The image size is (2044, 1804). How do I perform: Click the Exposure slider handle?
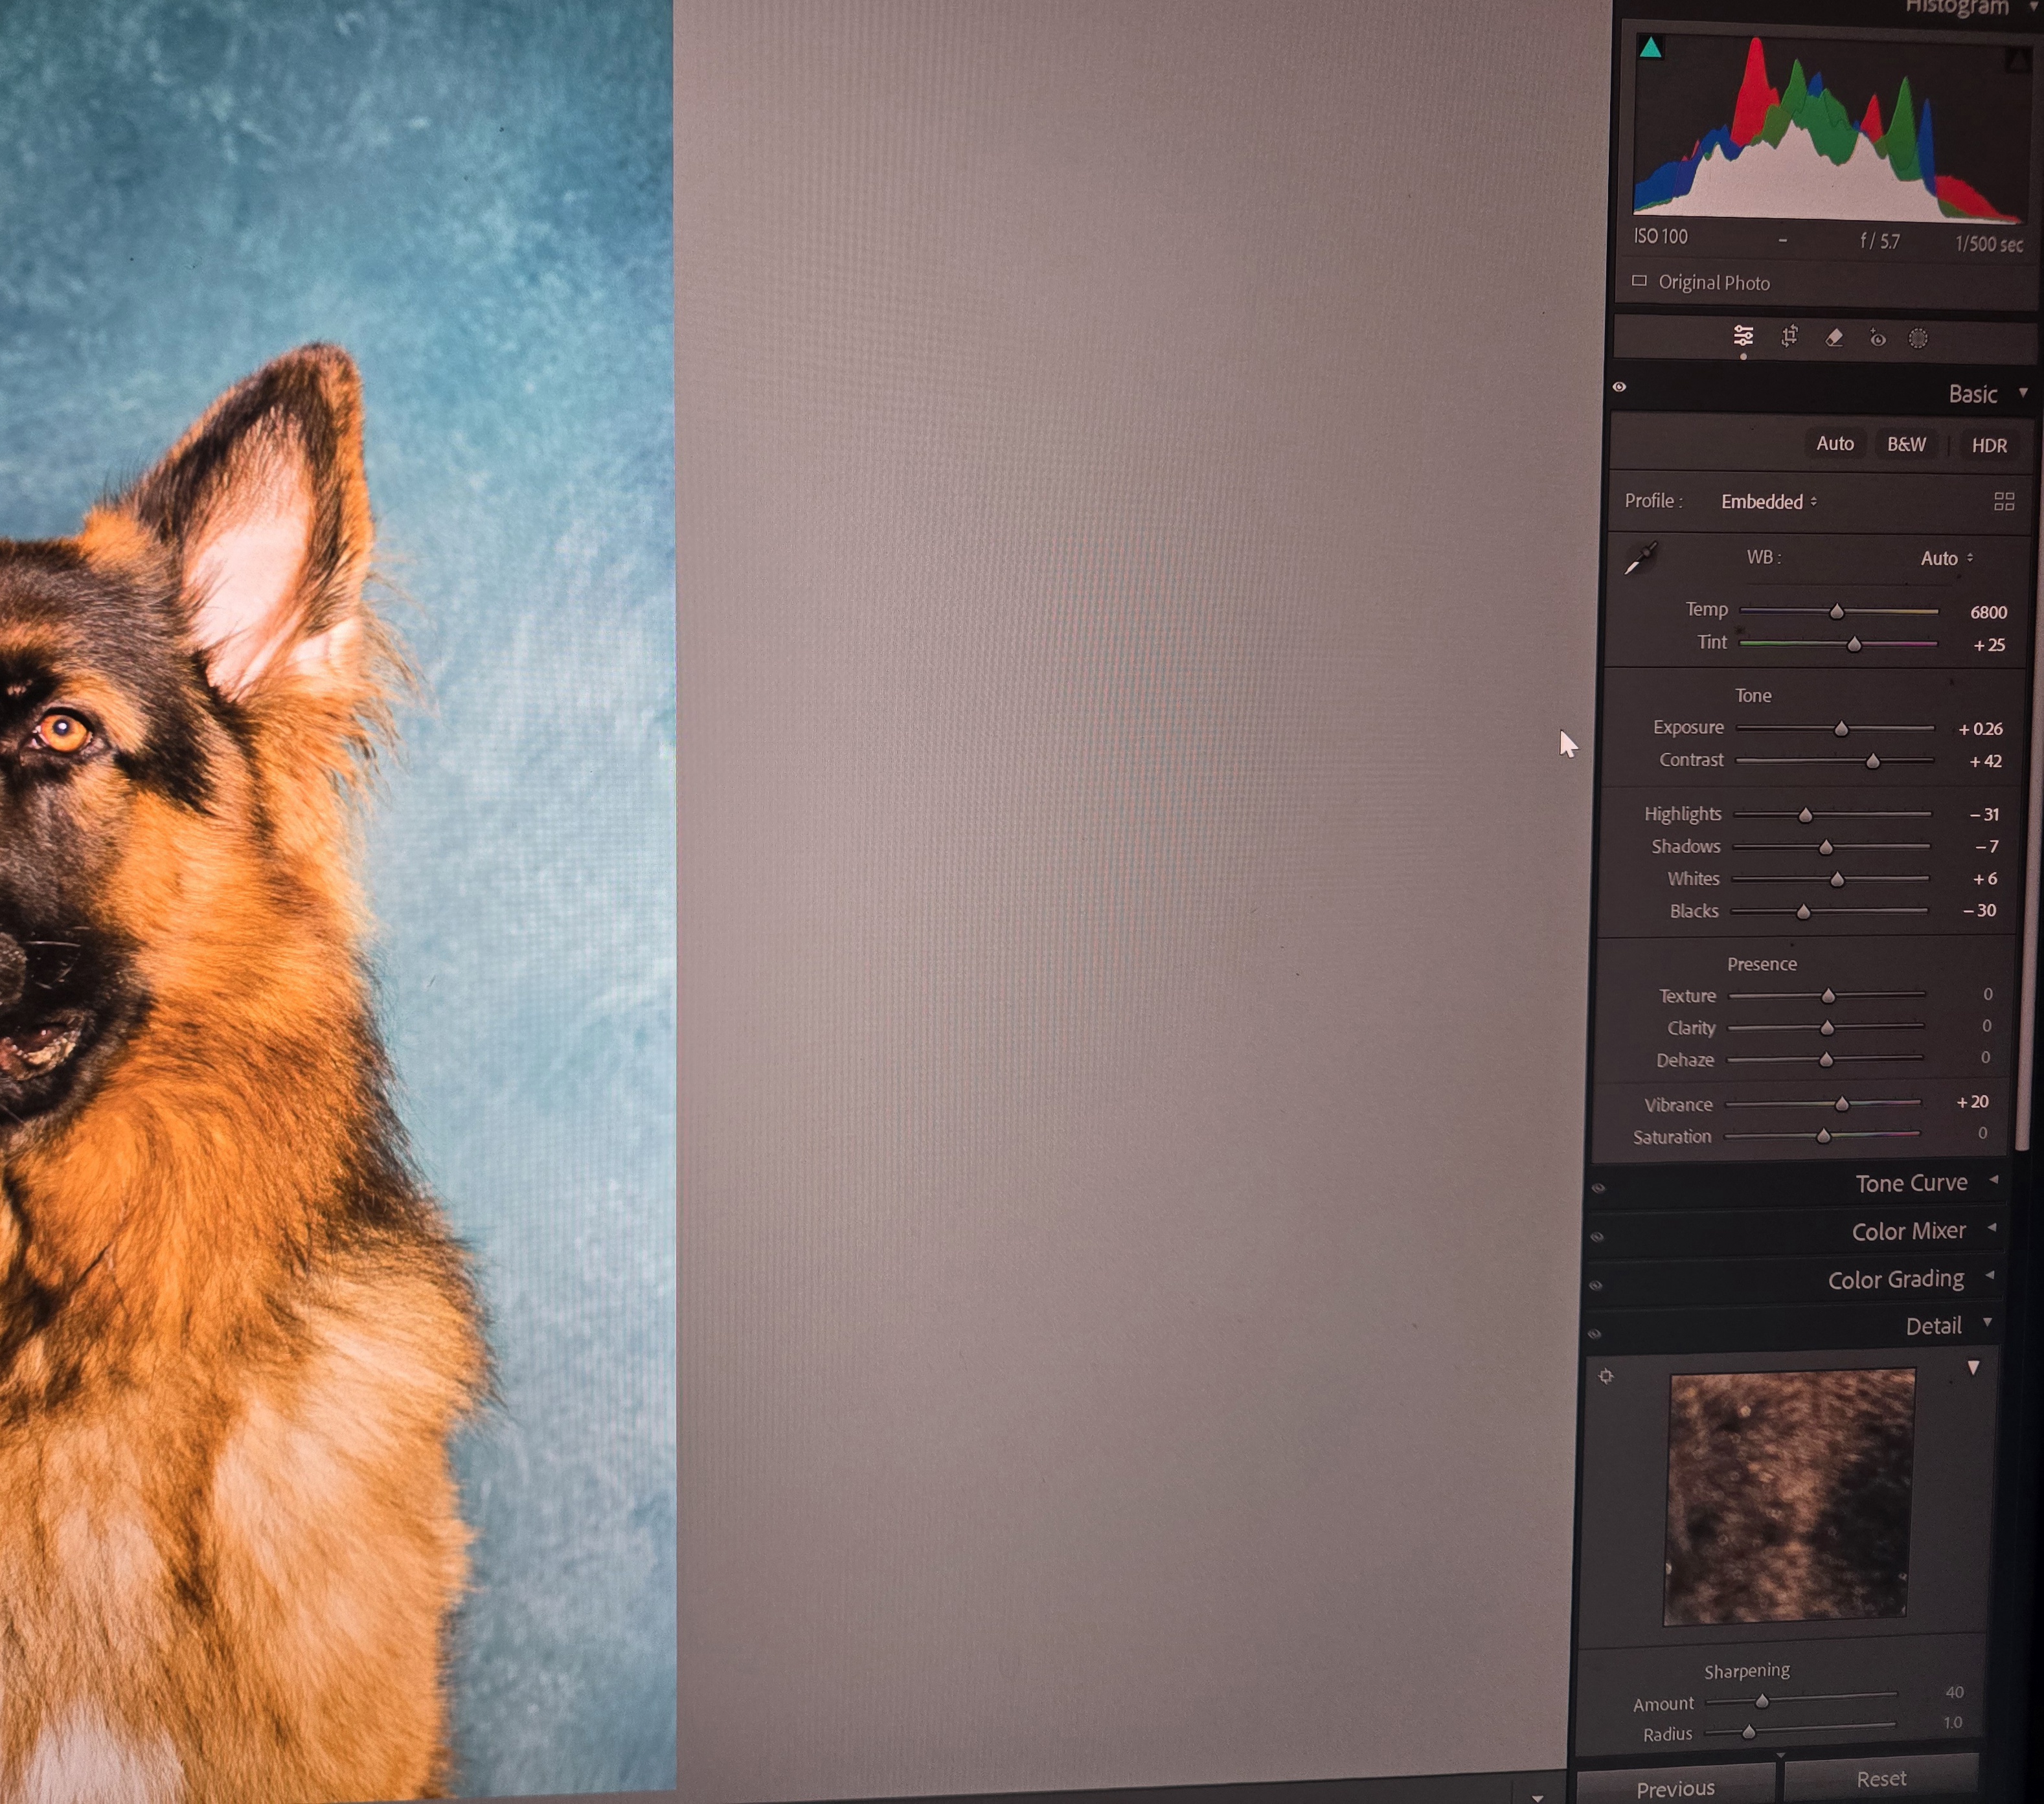coord(1841,729)
